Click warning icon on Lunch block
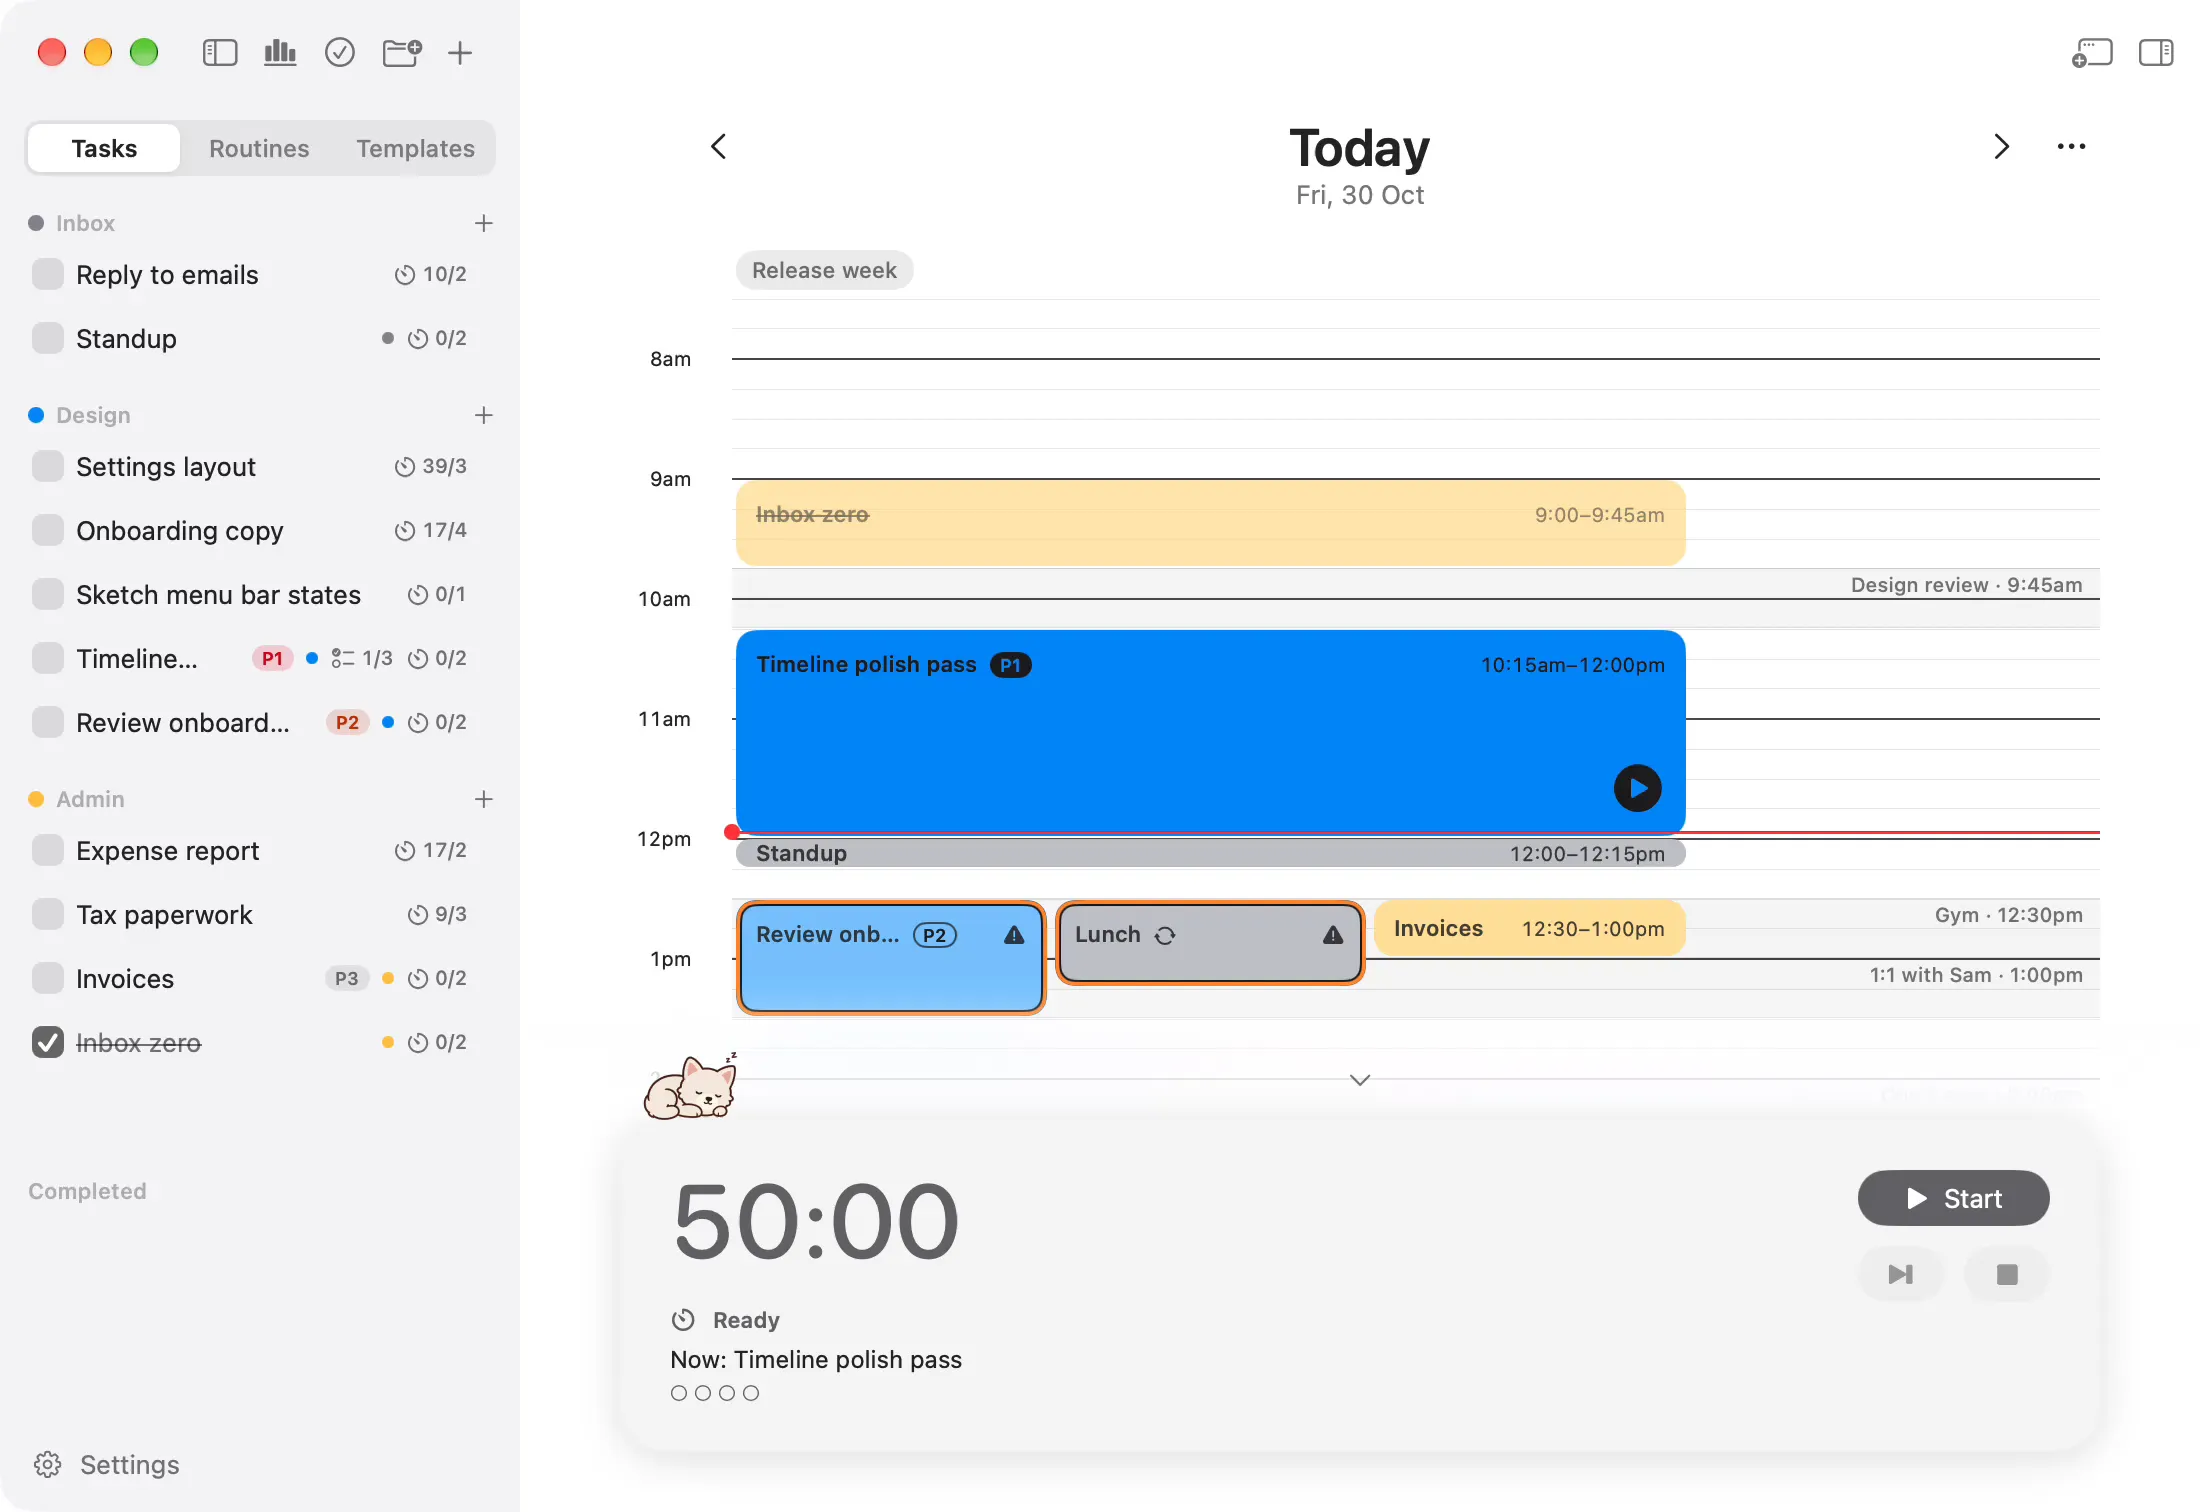 (1333, 935)
